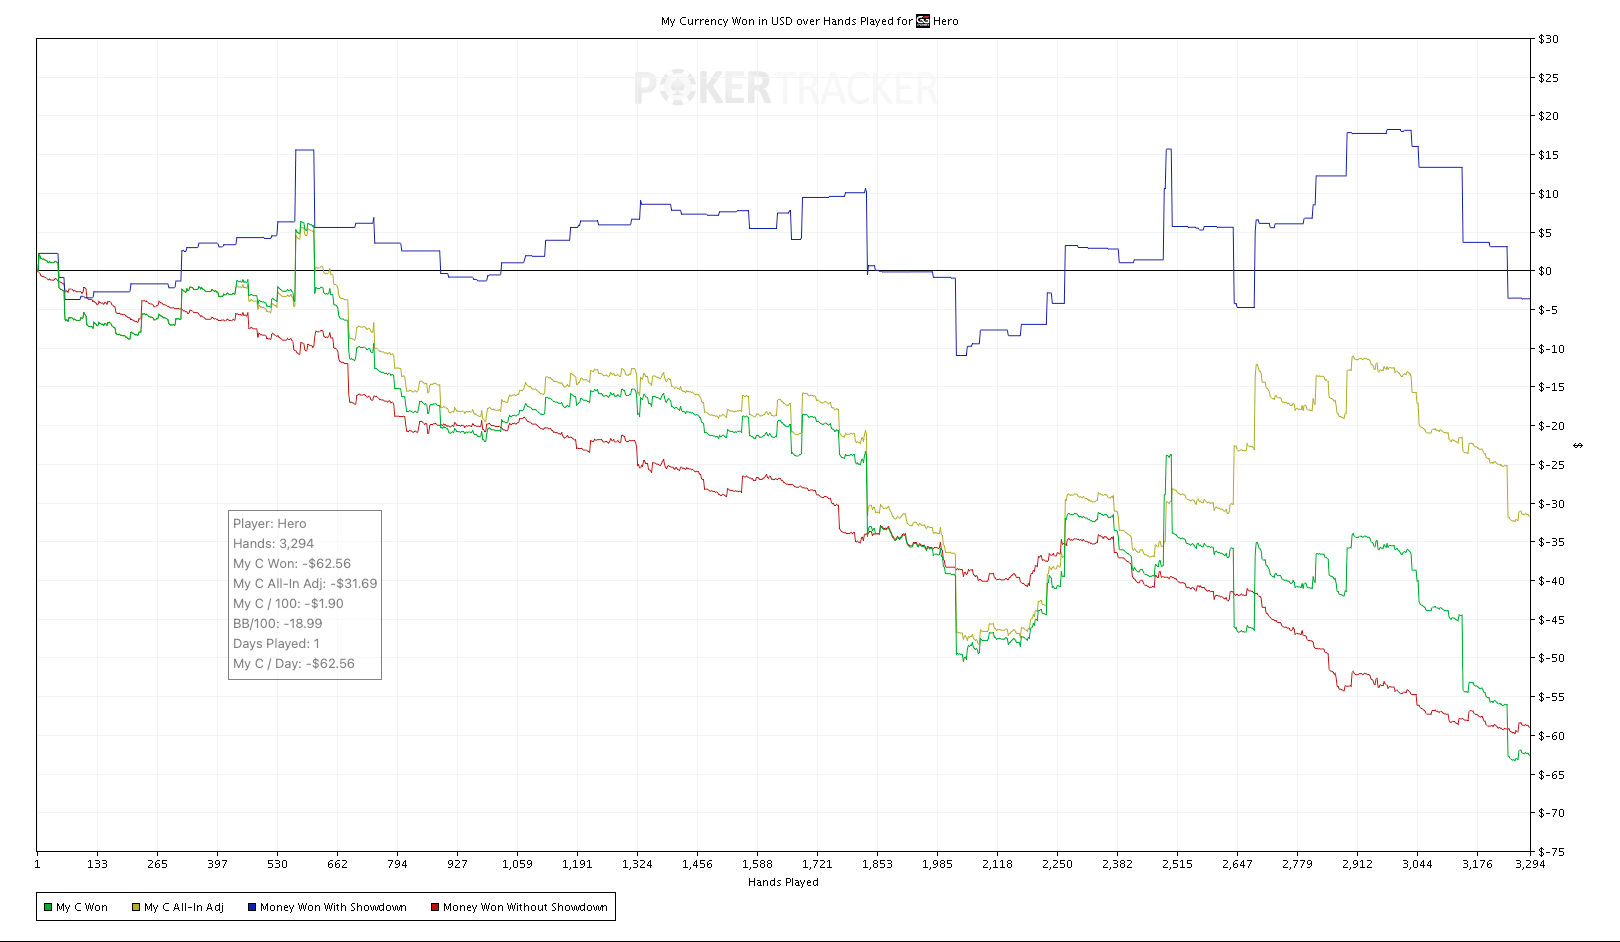The image size is (1620, 942).
Task: Click the 3,294 tick on the x-axis
Action: [x=1530, y=864]
